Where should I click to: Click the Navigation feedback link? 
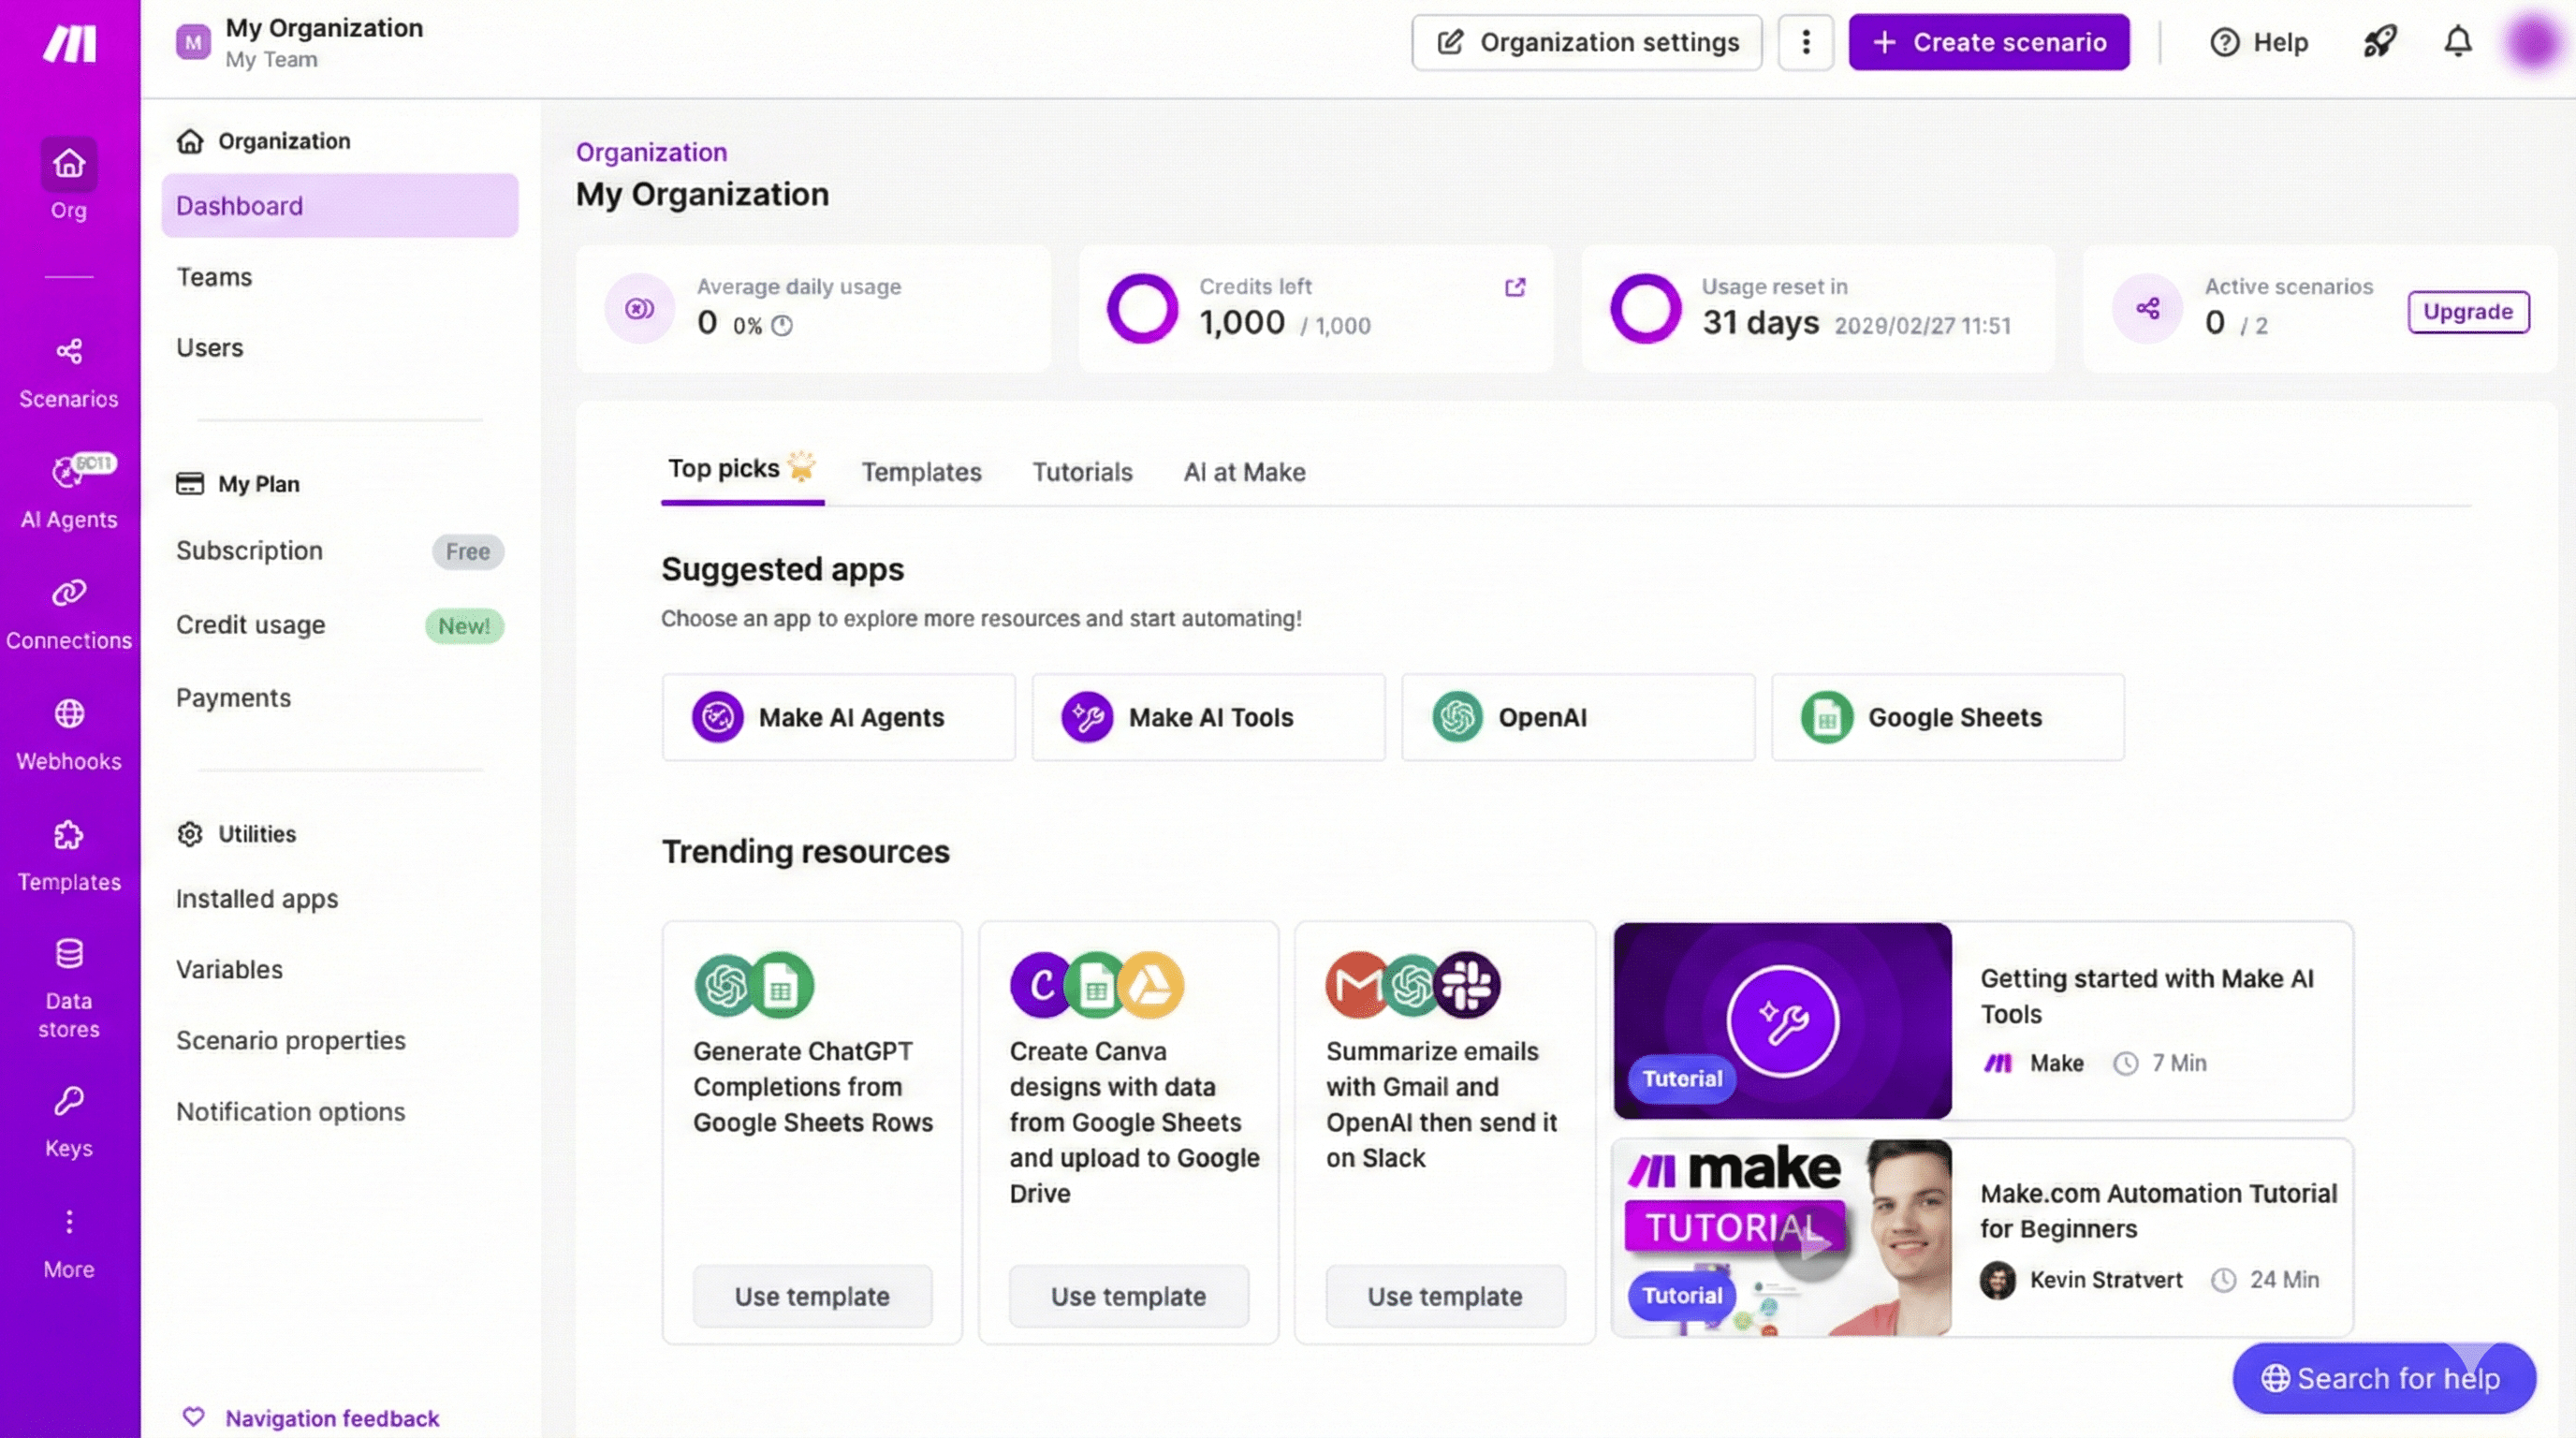(x=331, y=1417)
